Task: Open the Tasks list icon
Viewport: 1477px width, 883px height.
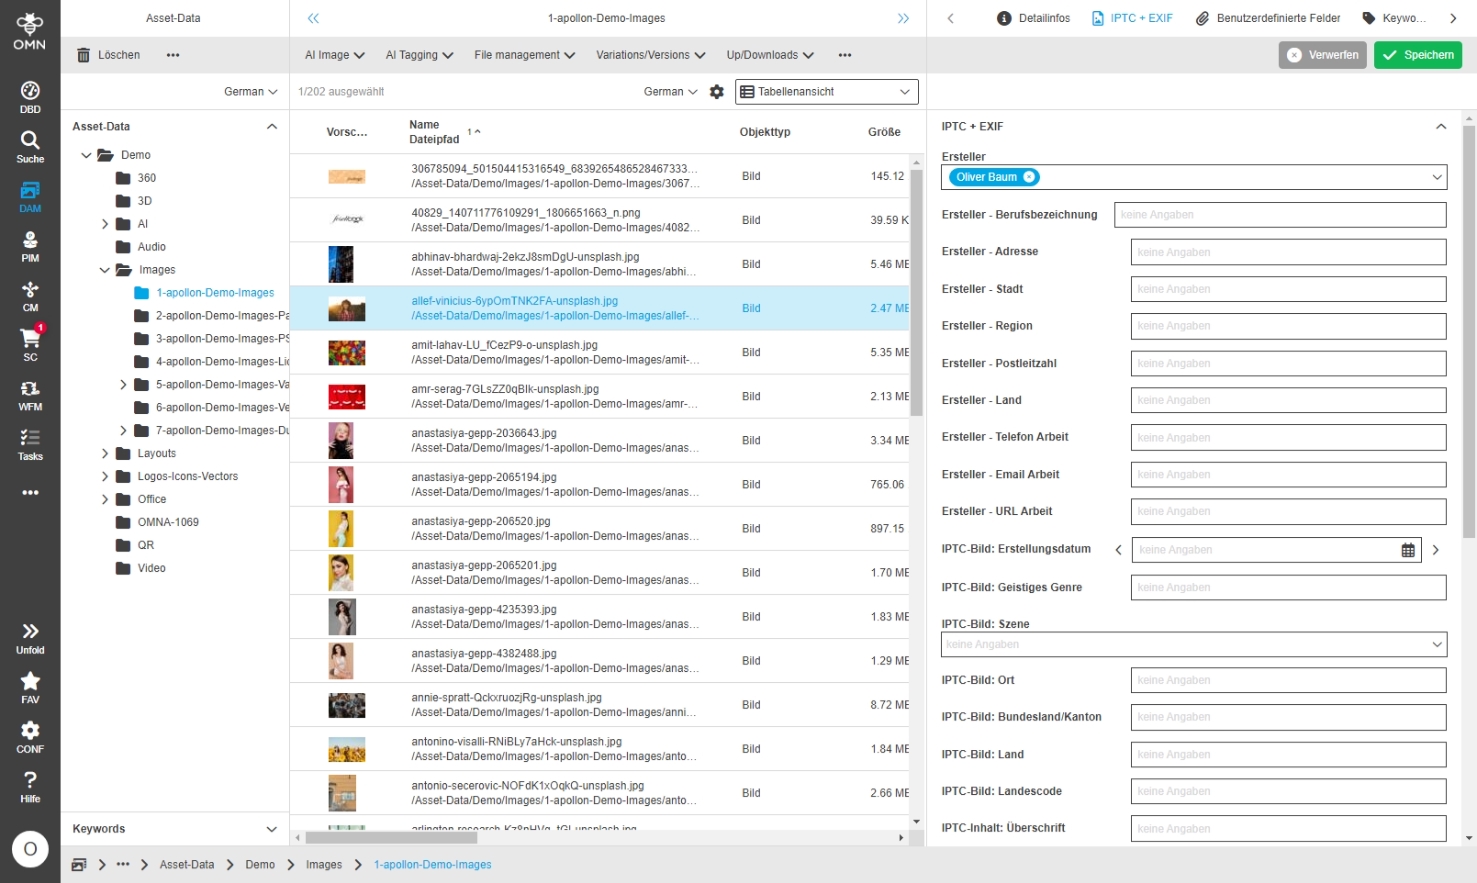Action: tap(30, 444)
